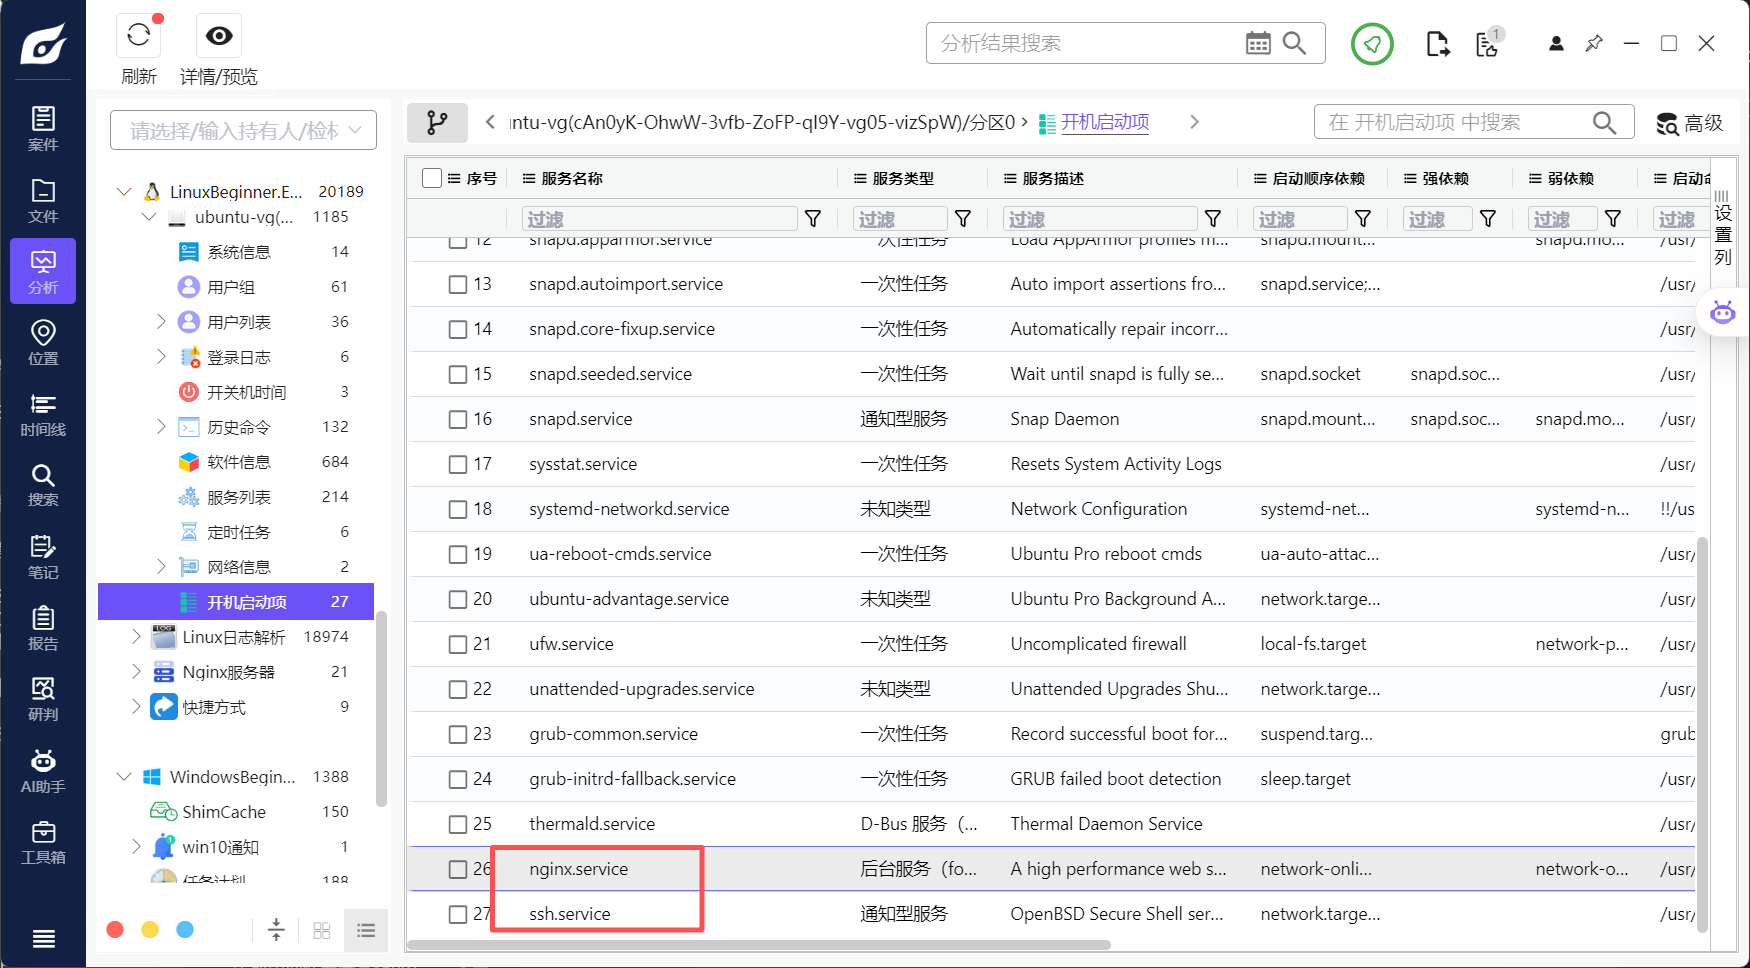Check the select-all checkbox in header
The height and width of the screenshot is (968, 1750).
click(432, 178)
